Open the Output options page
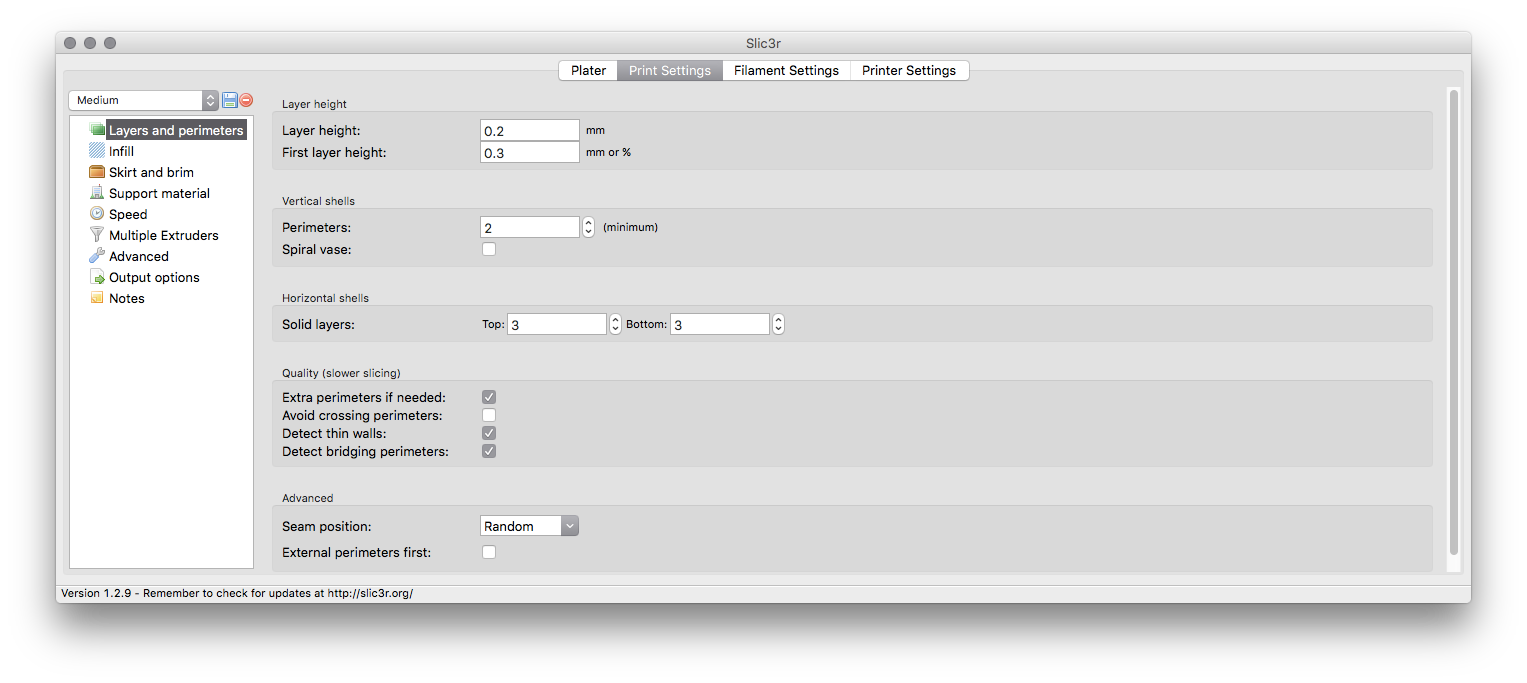Screen dimensions: 1527x683 pos(153,276)
